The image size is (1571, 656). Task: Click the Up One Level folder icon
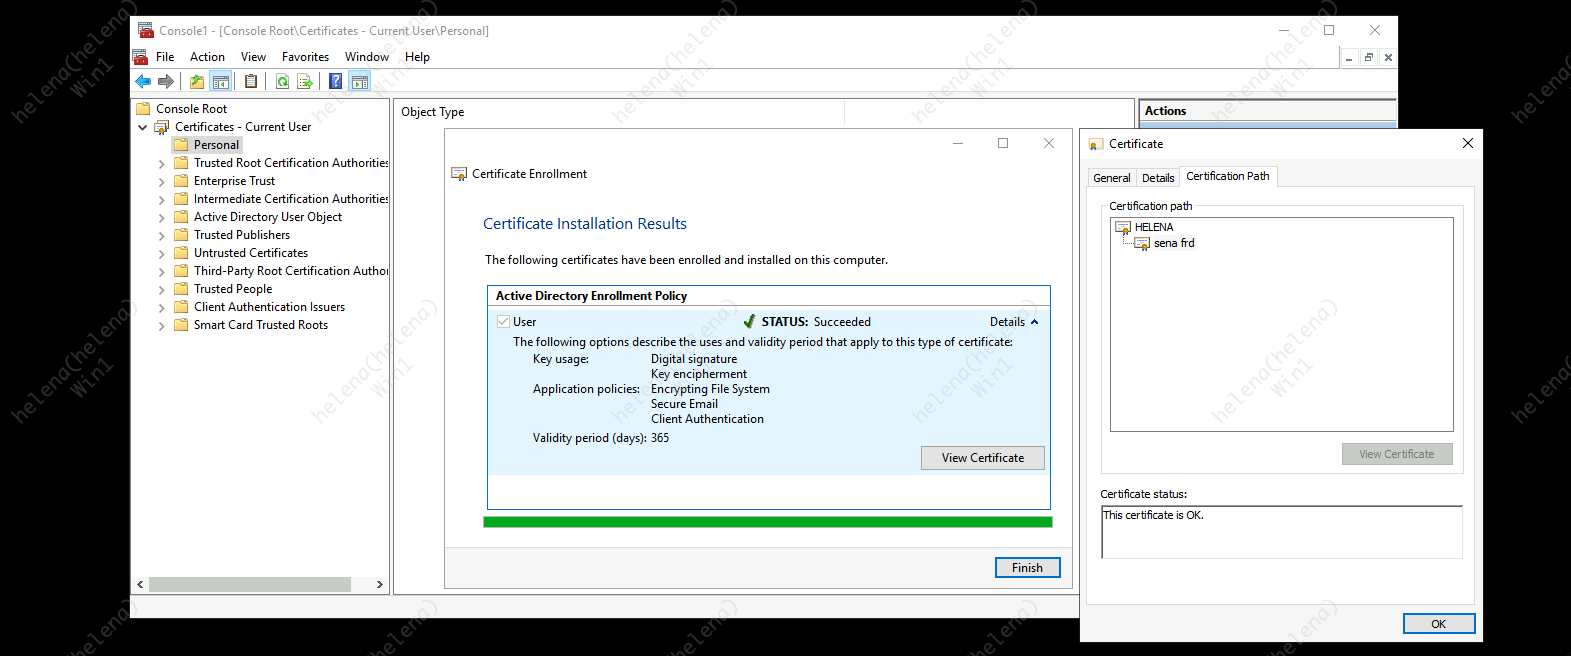coord(197,82)
